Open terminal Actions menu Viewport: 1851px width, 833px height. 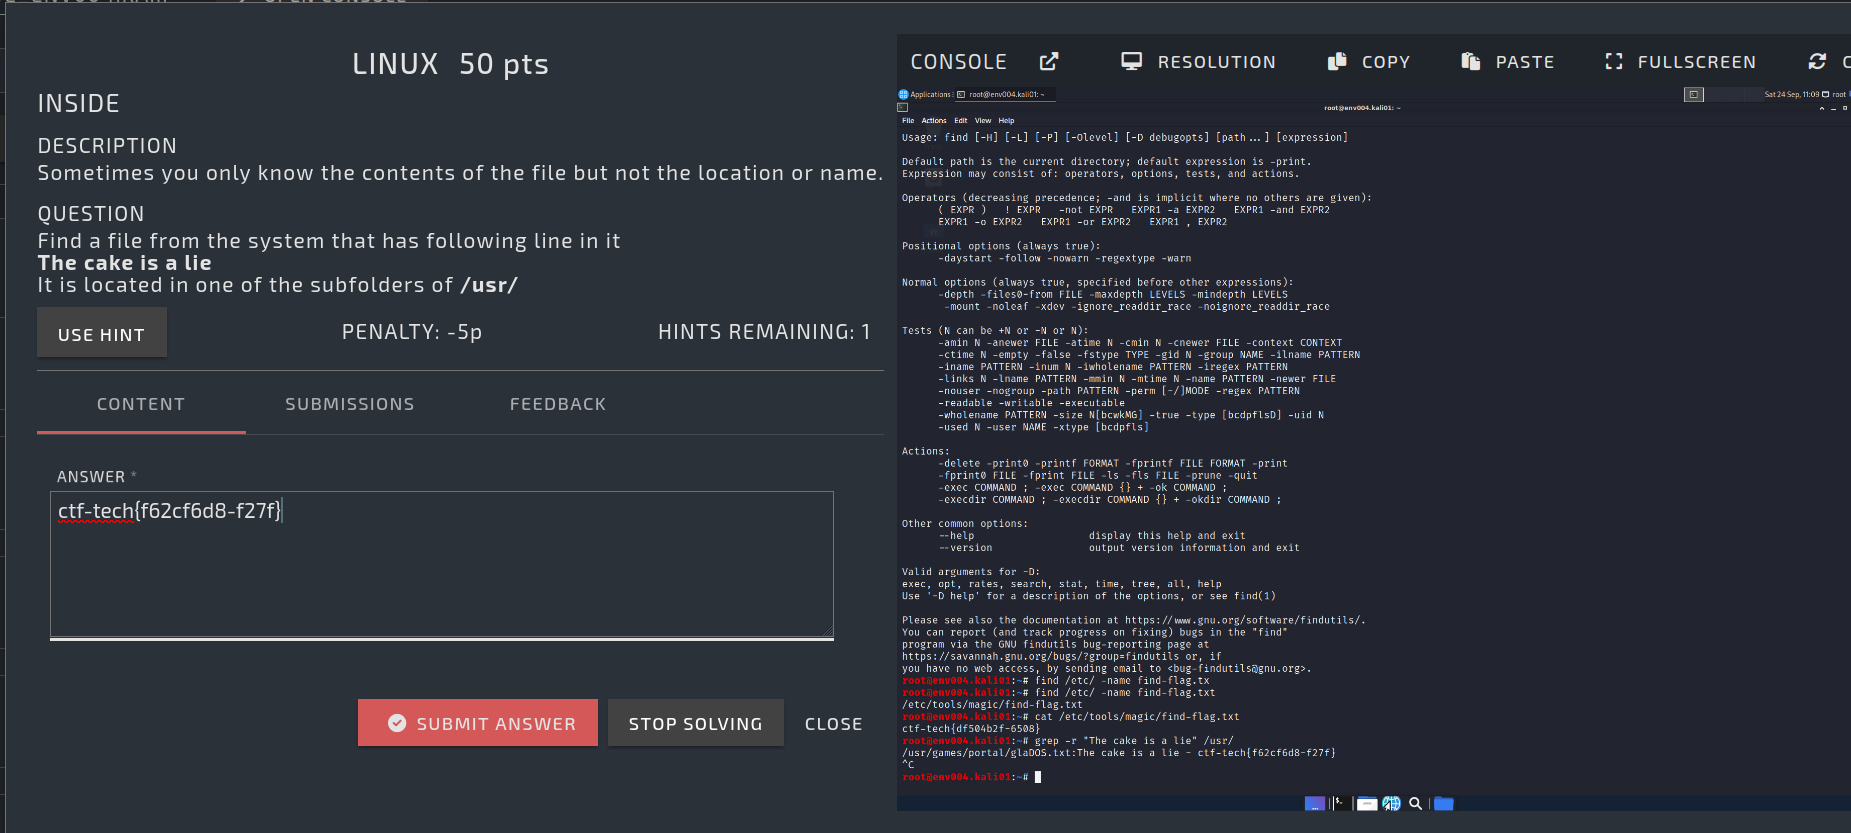point(933,121)
